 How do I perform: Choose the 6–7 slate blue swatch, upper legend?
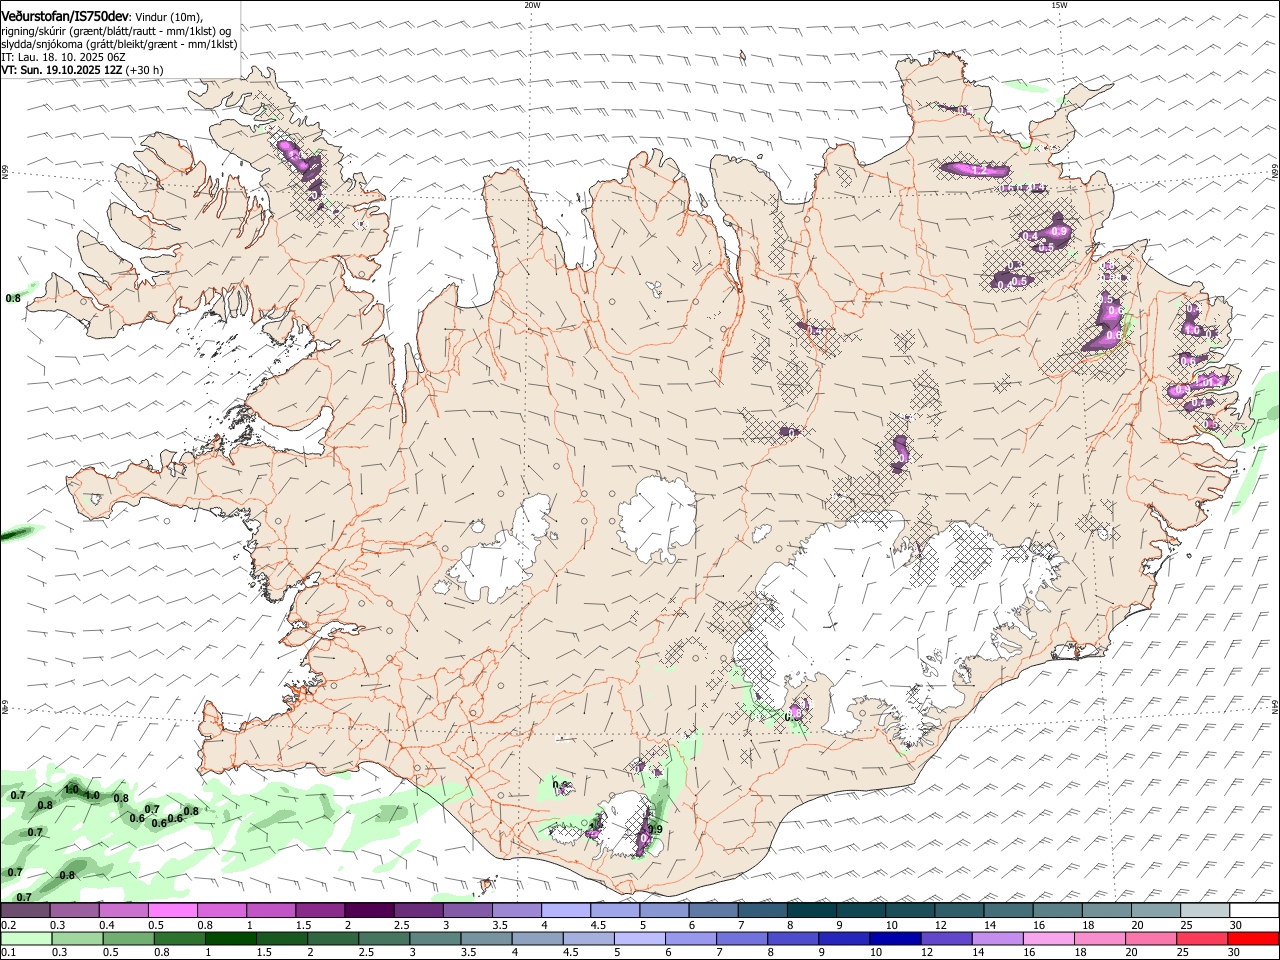click(x=713, y=911)
